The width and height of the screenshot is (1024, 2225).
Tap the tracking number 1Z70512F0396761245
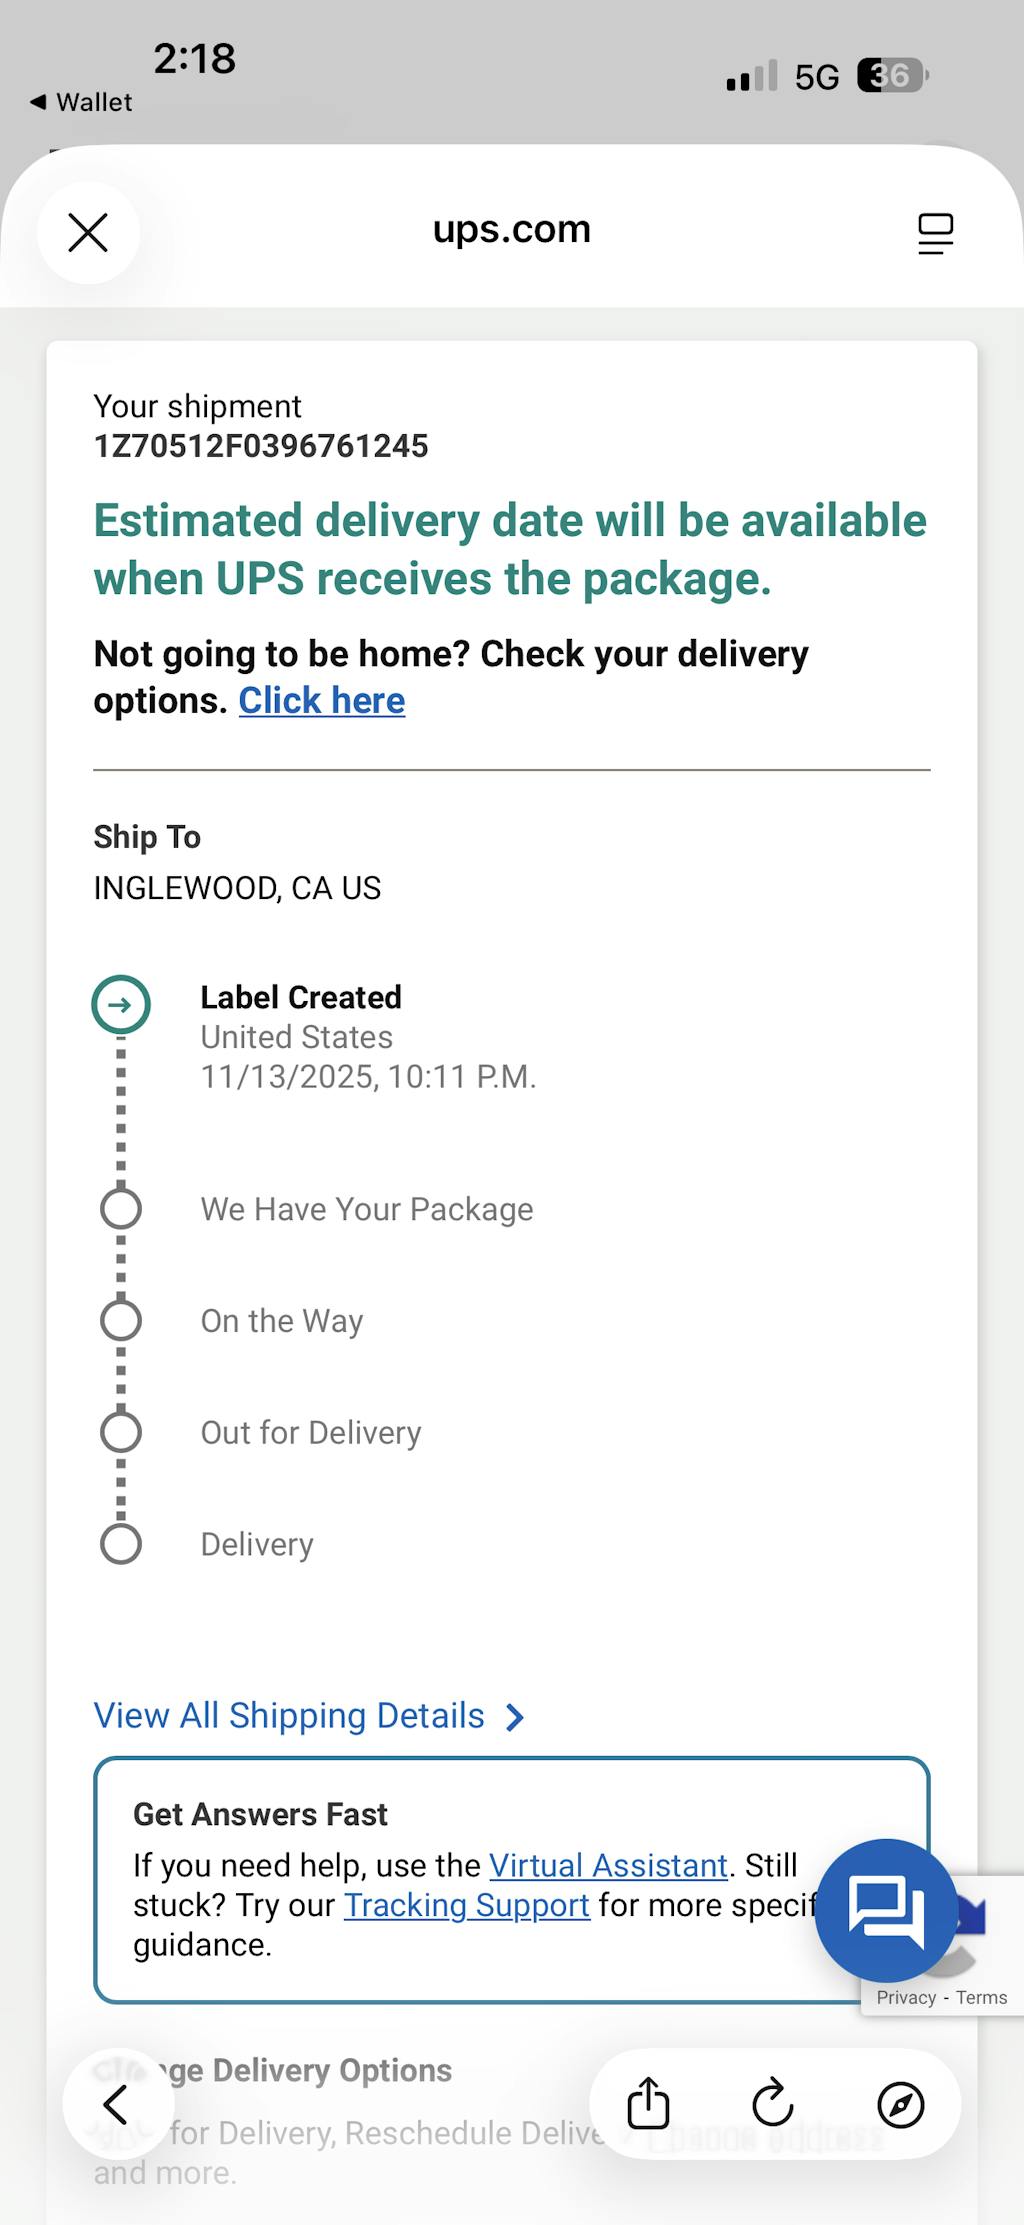(261, 446)
